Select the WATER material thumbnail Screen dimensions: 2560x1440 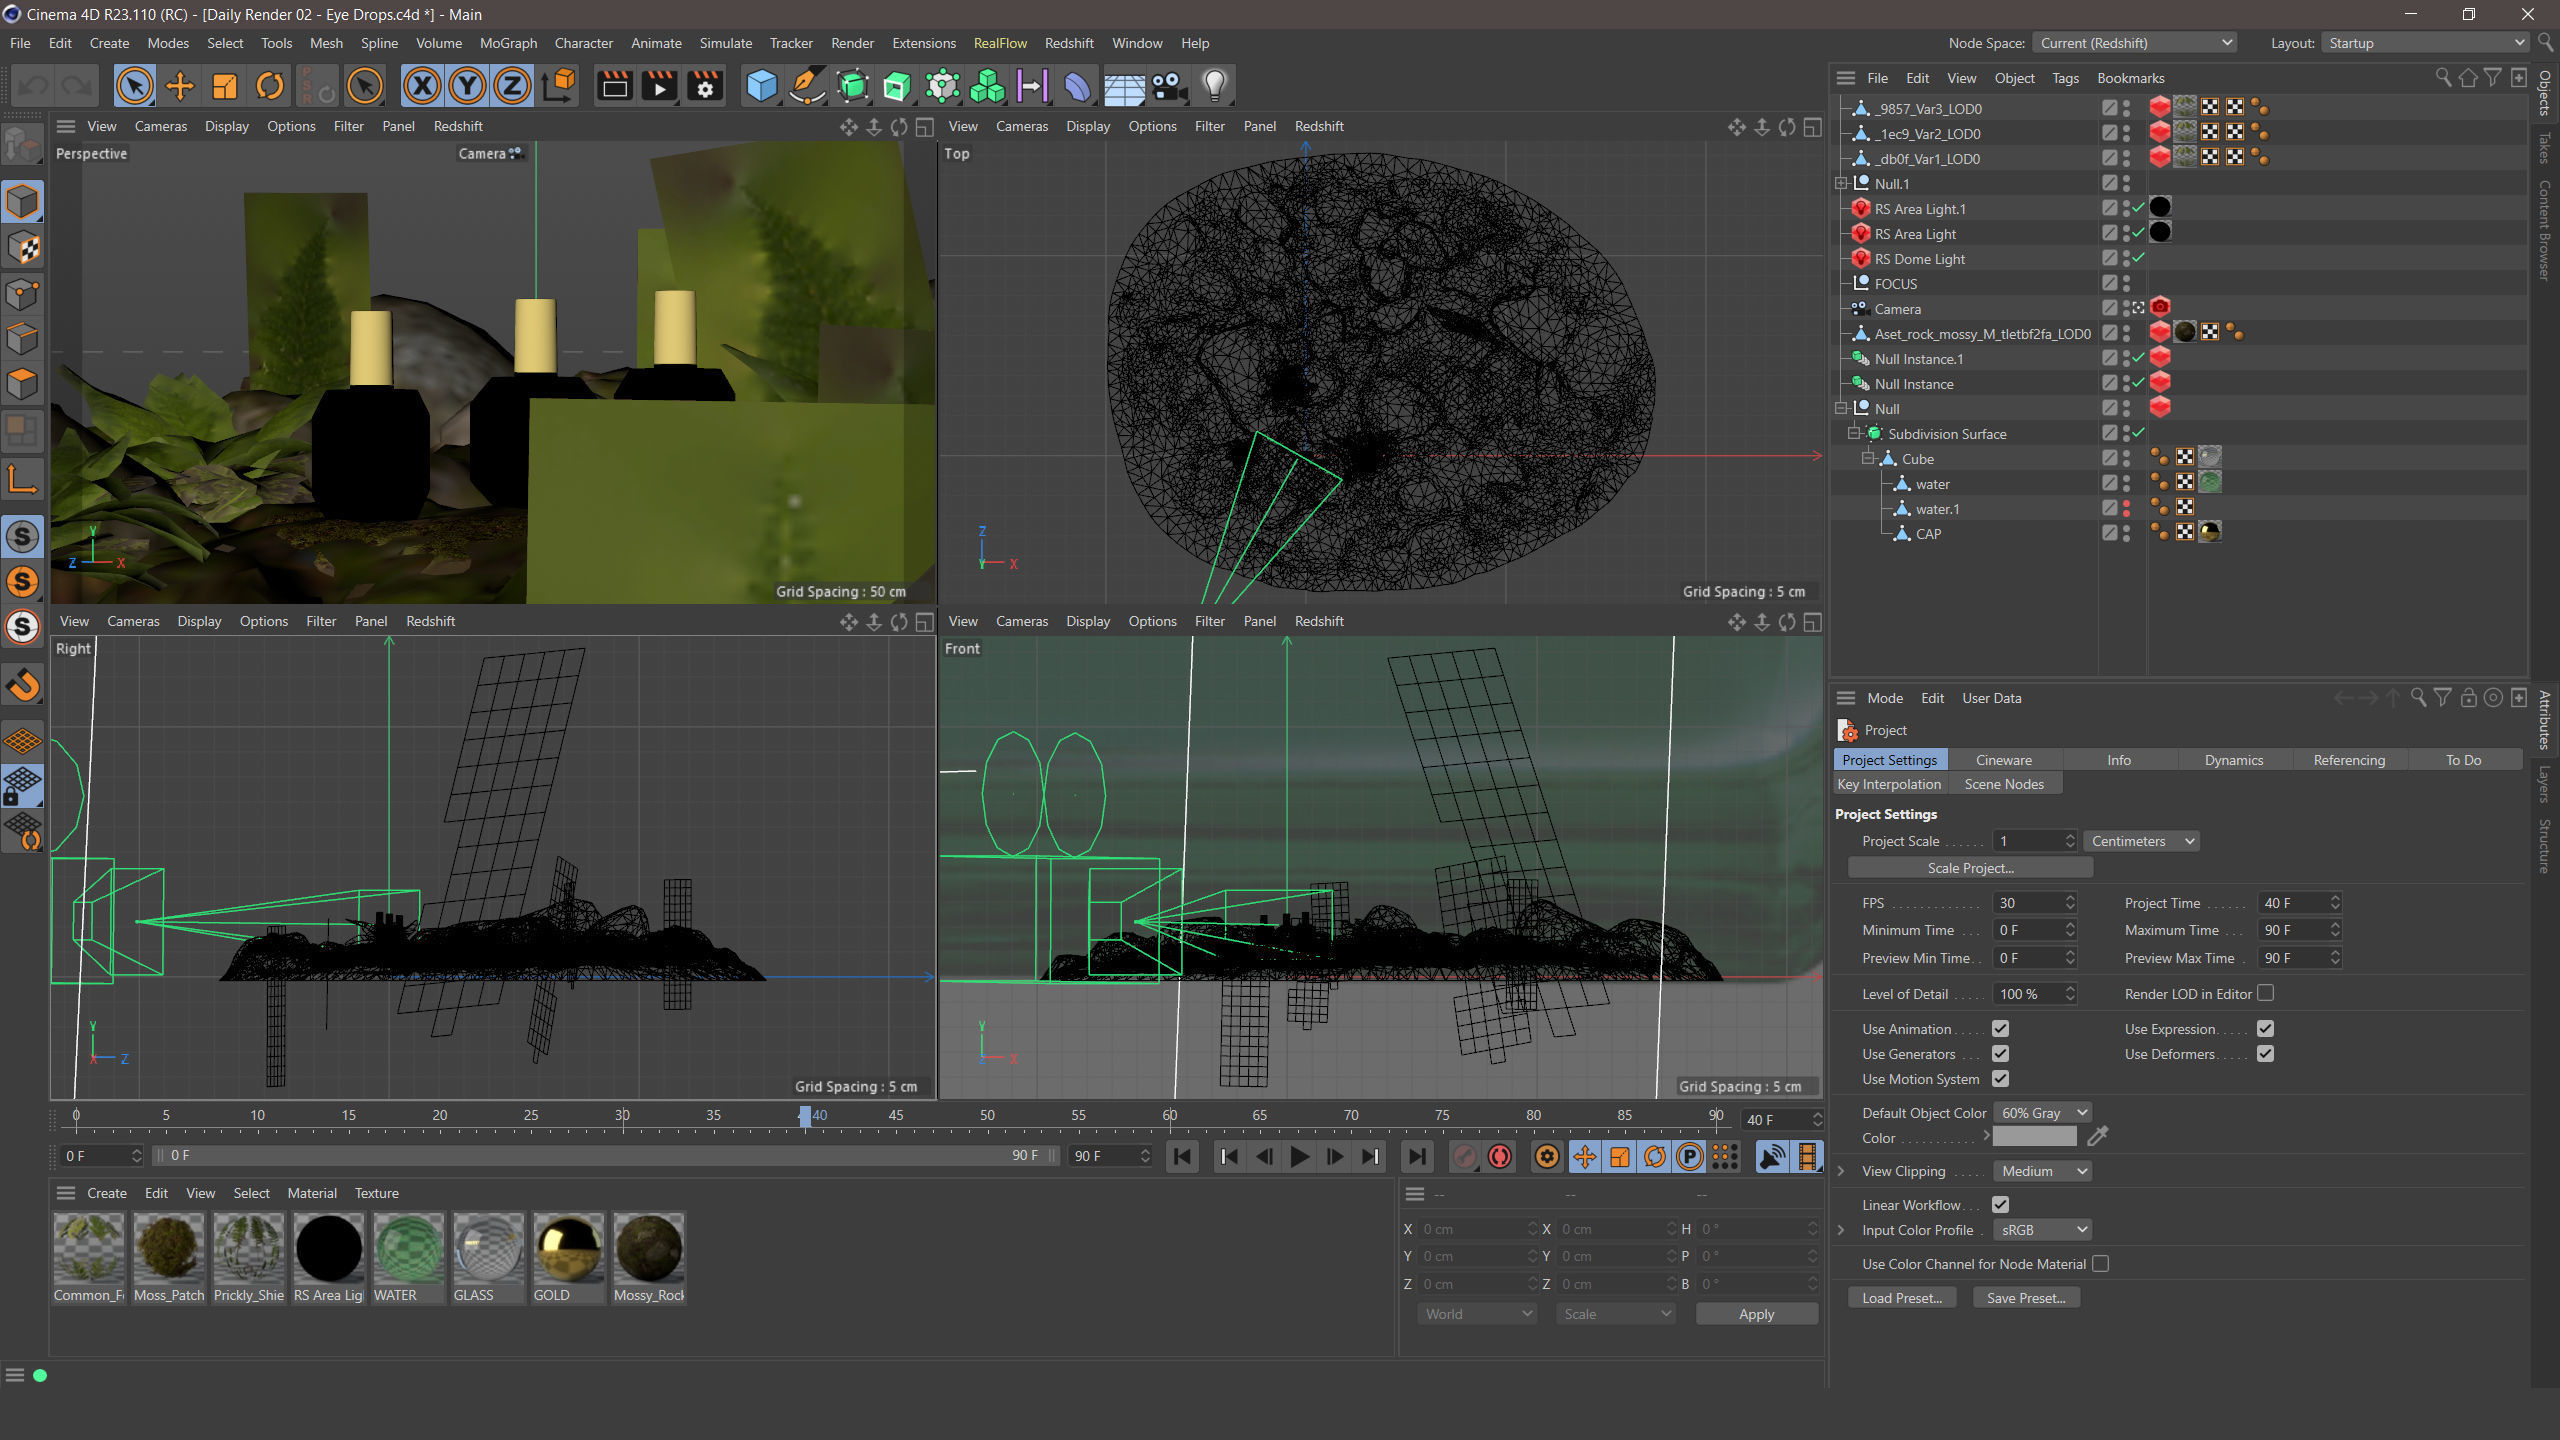coord(408,1249)
